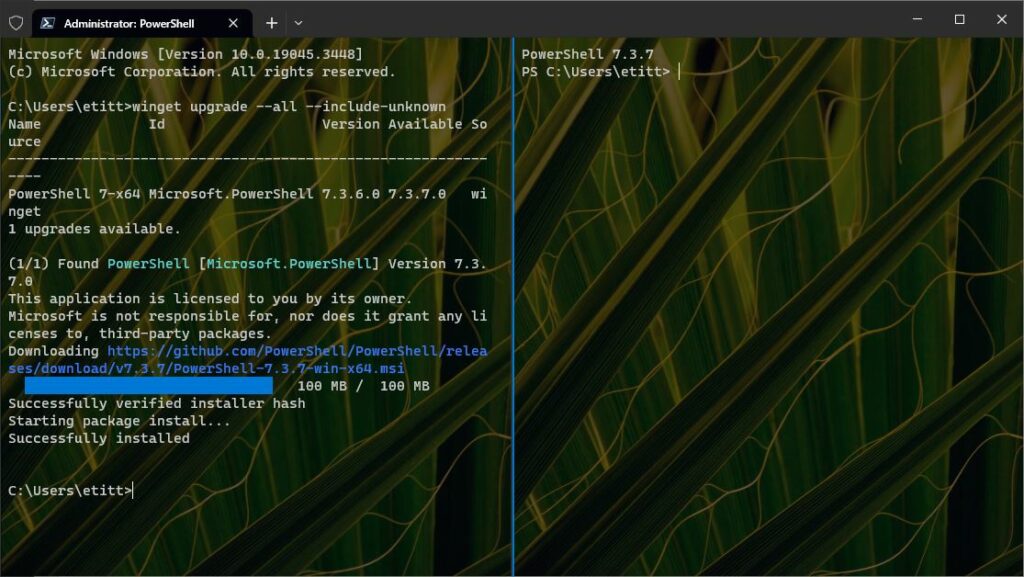1024x577 pixels.
Task: Click the 'Starting package install...' line
Action: point(119,420)
